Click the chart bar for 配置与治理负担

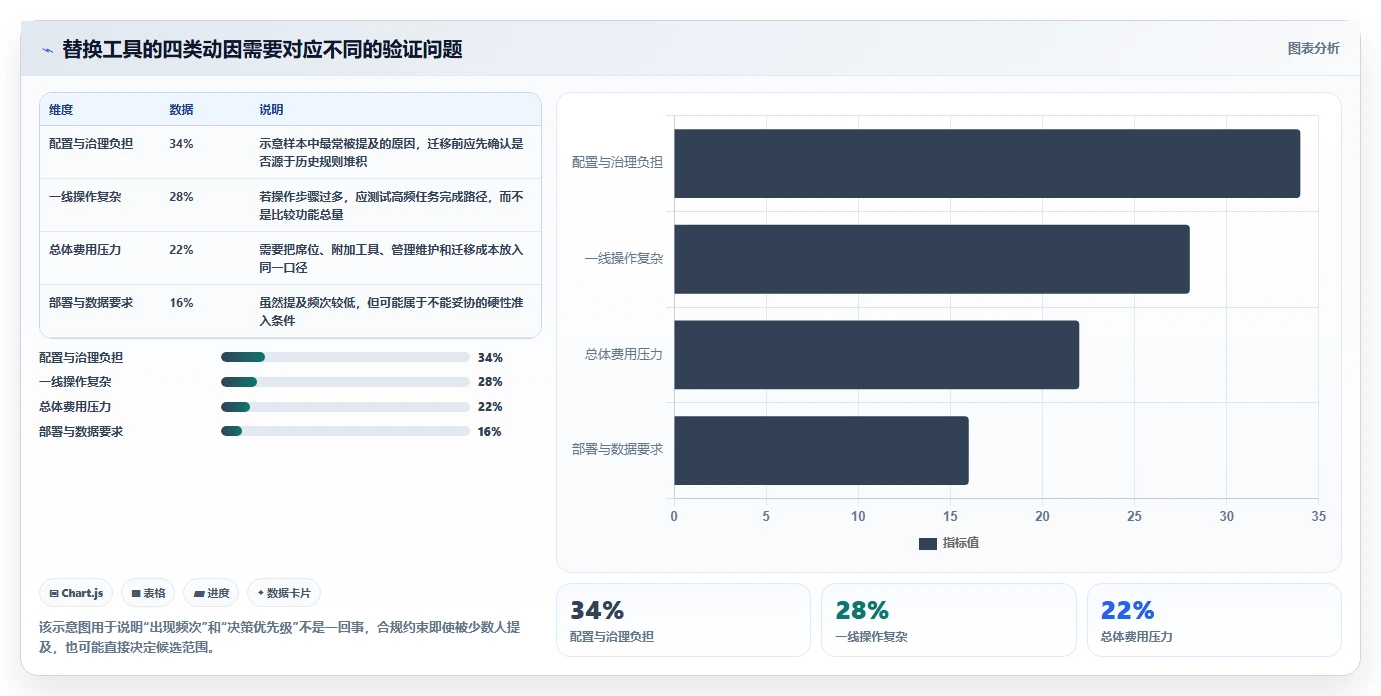[x=987, y=163]
